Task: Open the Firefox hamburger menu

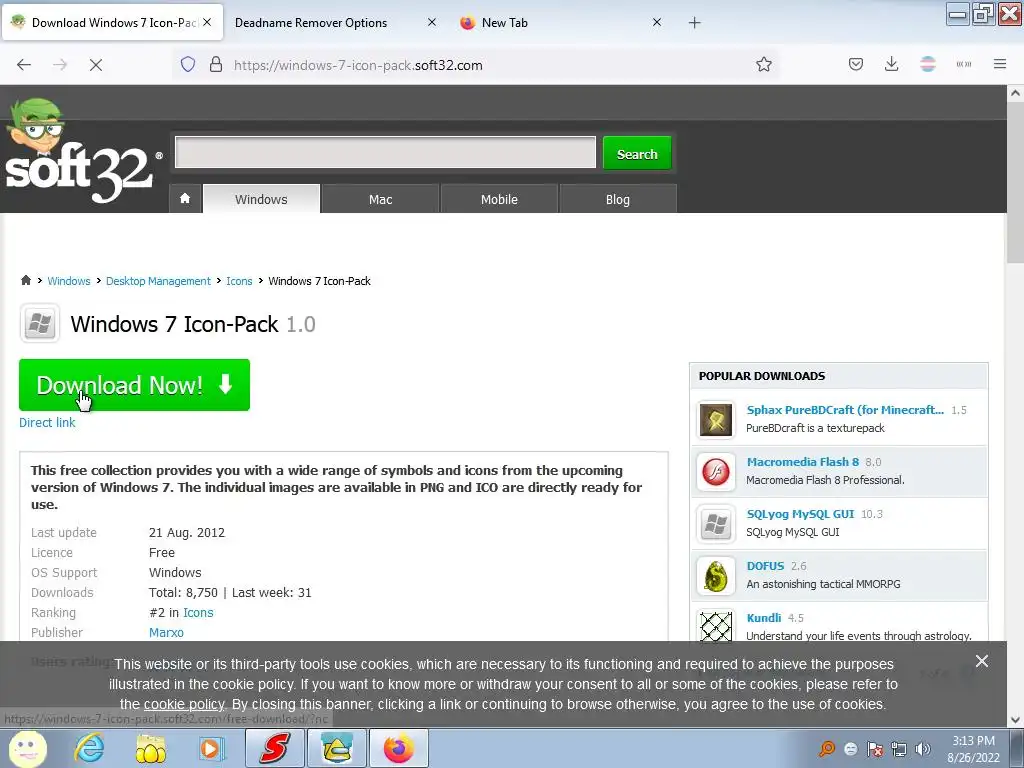Action: point(1000,65)
